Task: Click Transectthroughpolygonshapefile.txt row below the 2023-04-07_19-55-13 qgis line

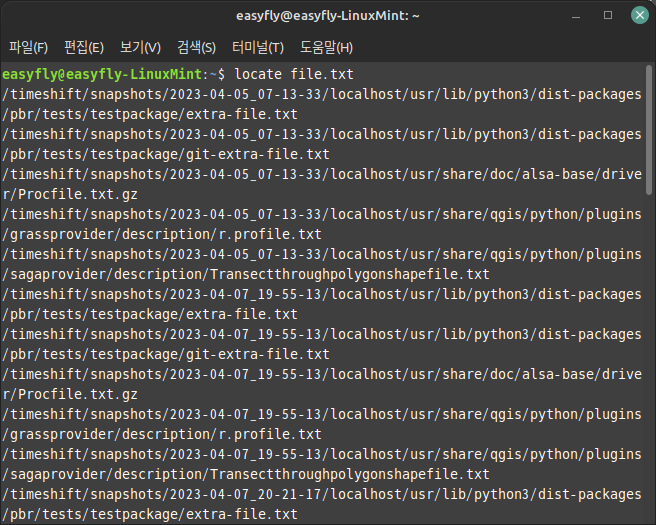Action: pyautogui.click(x=246, y=474)
